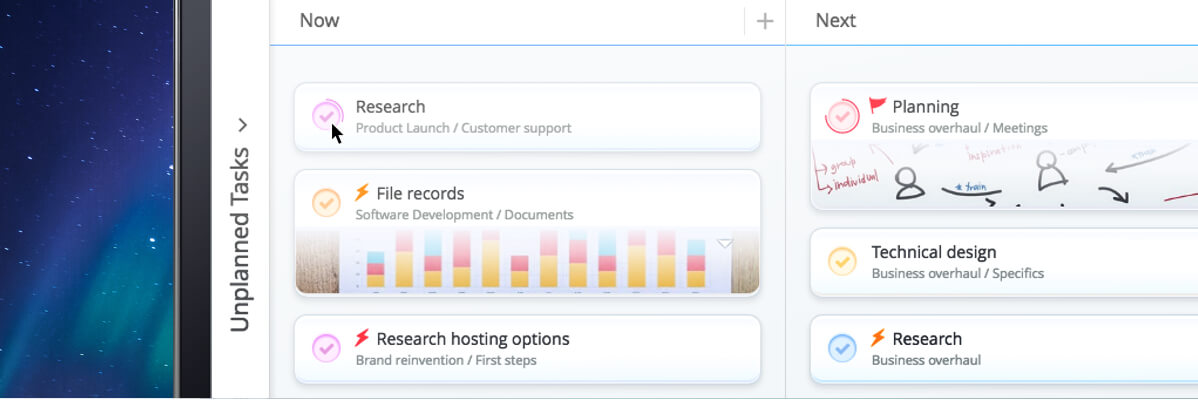Click 'Product Launch / Customer support' subtitle

click(x=463, y=128)
